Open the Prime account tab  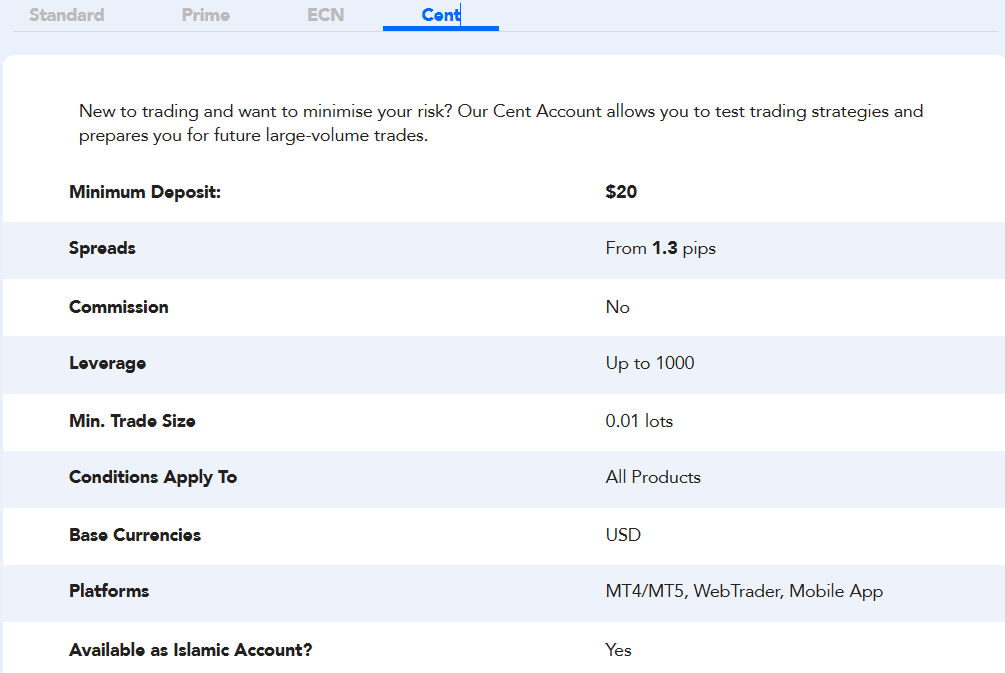pos(206,15)
